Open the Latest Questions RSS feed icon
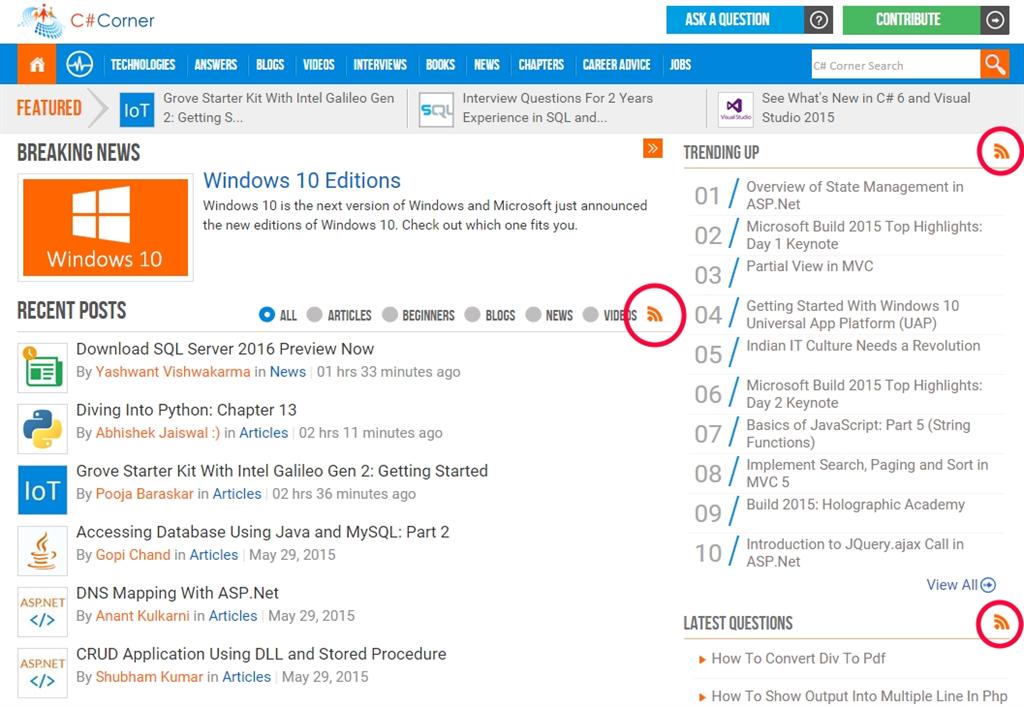The width and height of the screenshot is (1024, 707). click(x=1000, y=621)
